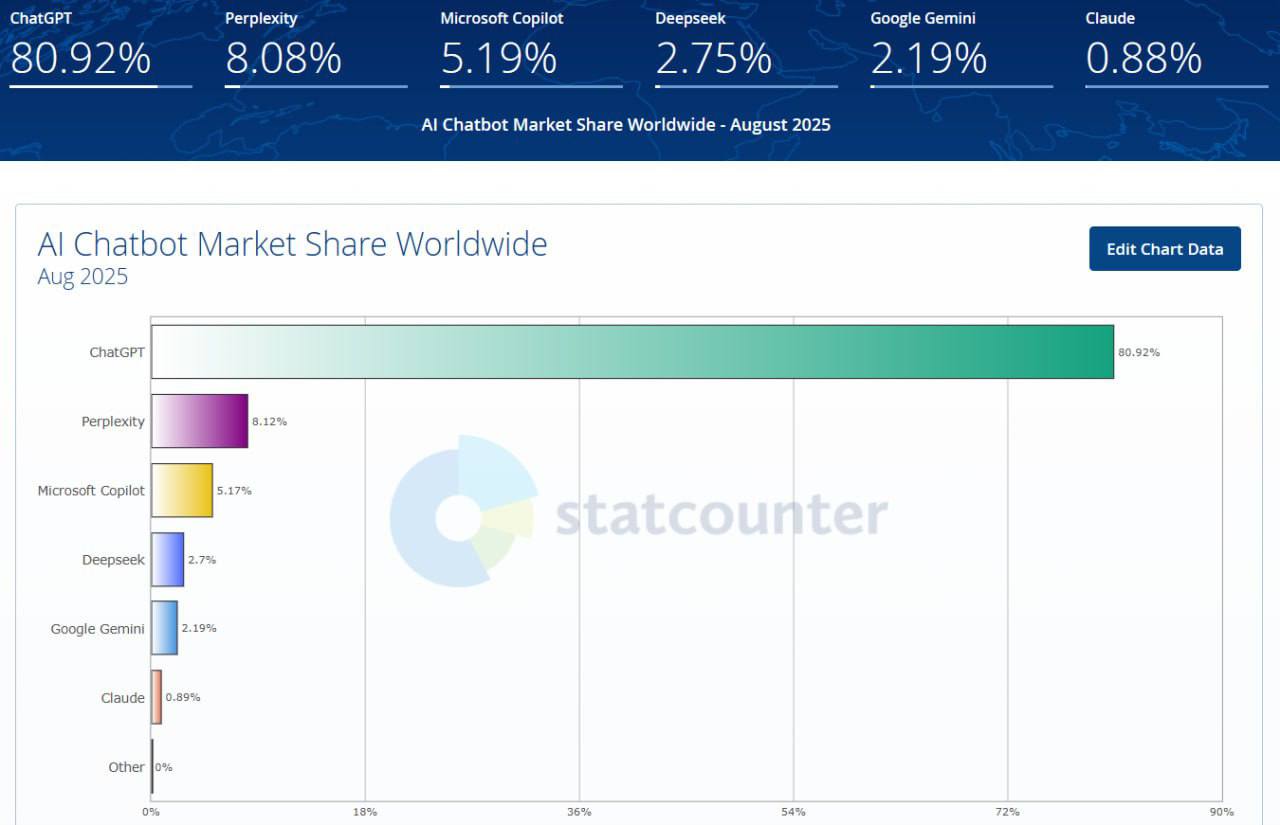
Task: Click the blue Deepseek bar
Action: 168,559
